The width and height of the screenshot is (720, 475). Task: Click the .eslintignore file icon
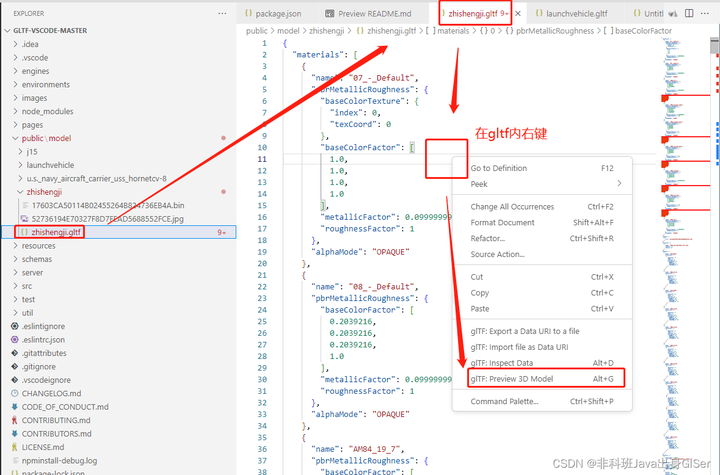(x=15, y=326)
